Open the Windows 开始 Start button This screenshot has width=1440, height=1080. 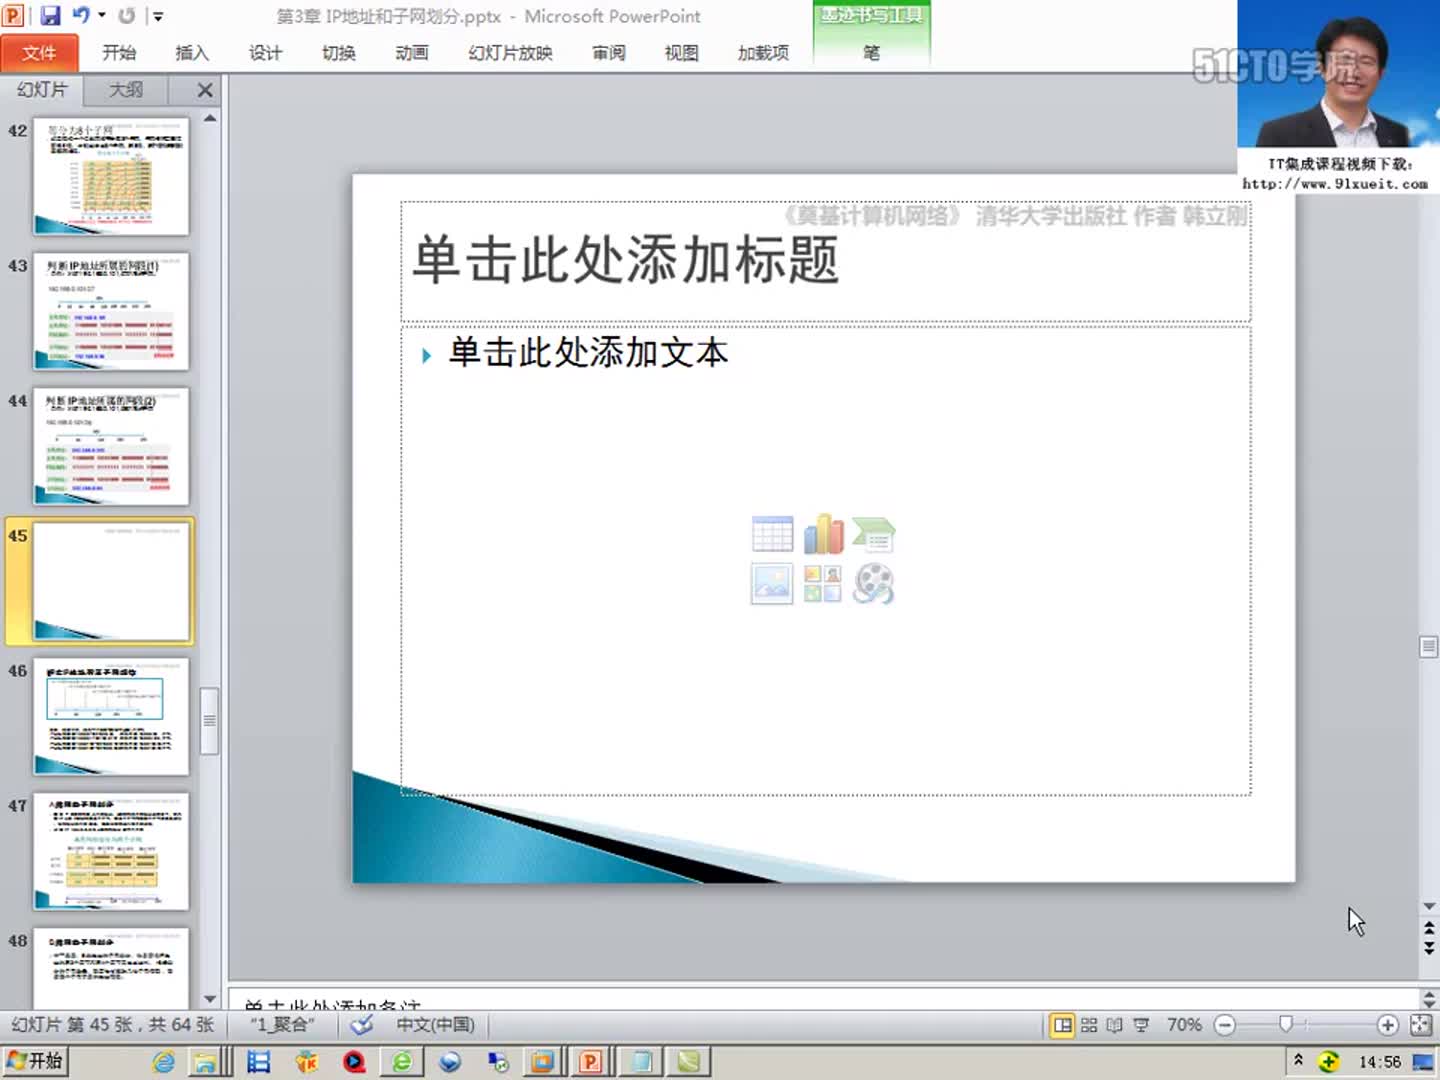[x=35, y=1061]
